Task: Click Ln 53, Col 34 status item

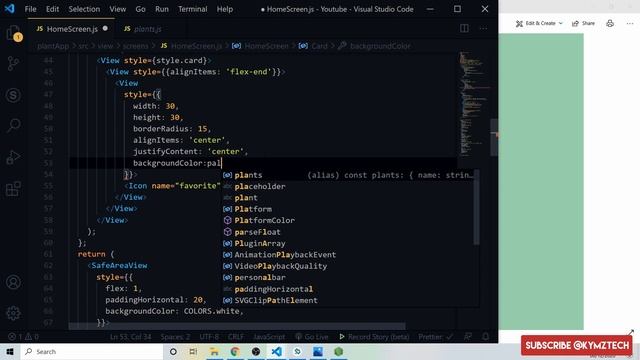Action: point(130,337)
